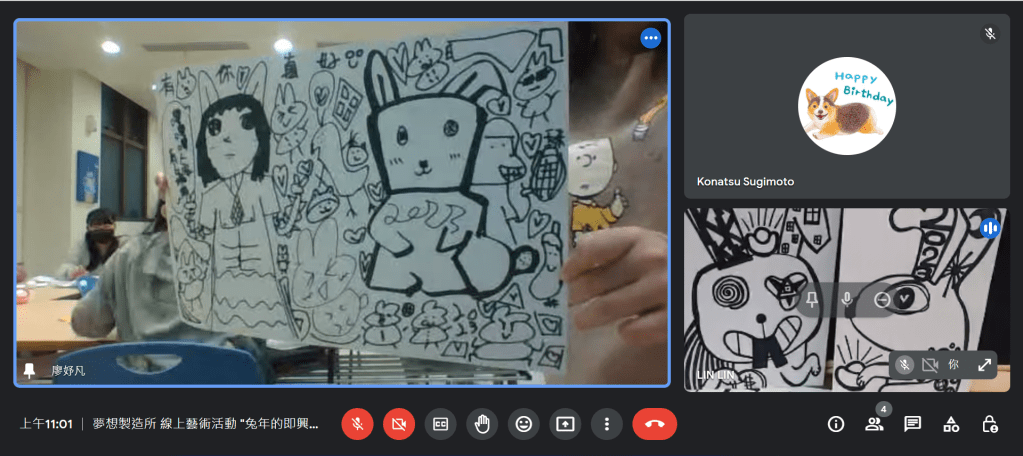Screen dimensions: 1023x456
Task: Leave the call with the red button
Action: pos(654,424)
